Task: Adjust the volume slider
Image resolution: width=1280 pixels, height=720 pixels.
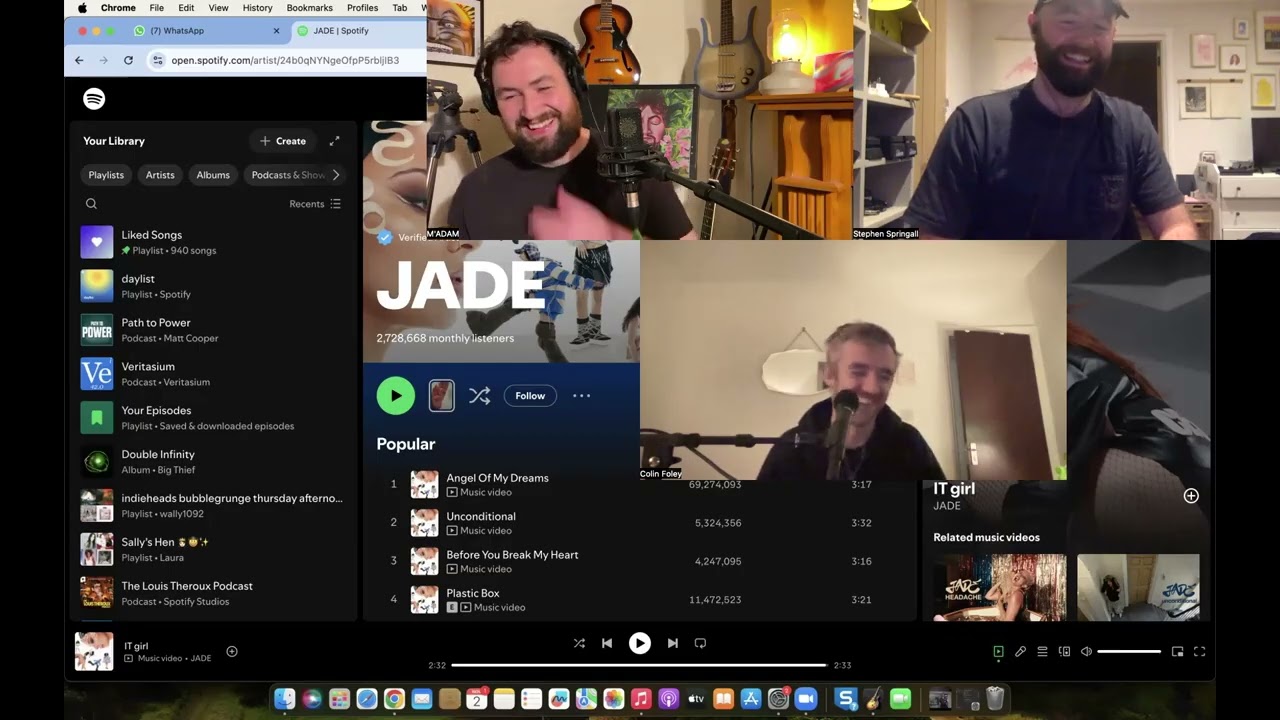Action: 1129,652
